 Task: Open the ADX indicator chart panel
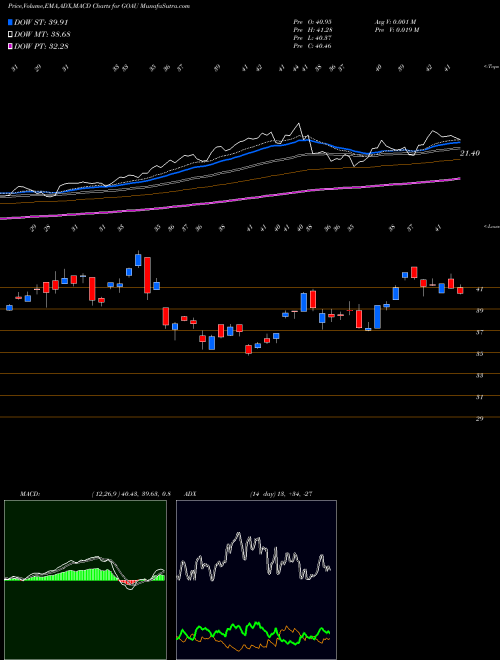coord(256,580)
